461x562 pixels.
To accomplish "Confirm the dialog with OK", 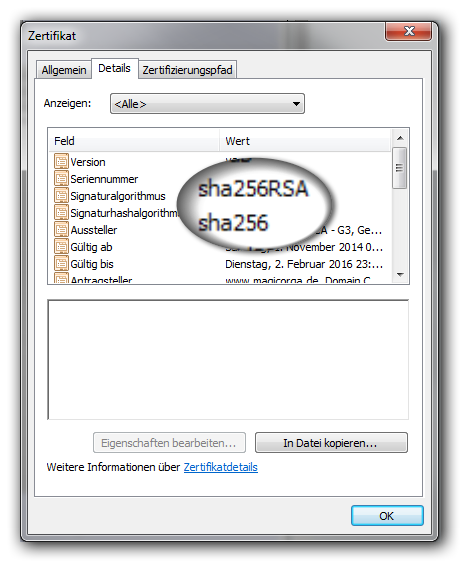I will [x=387, y=516].
